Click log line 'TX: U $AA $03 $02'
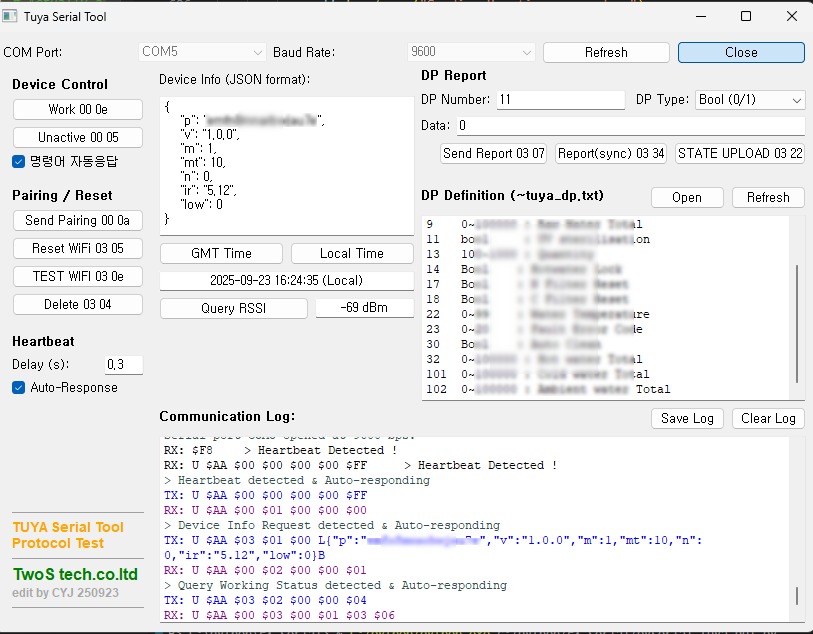This screenshot has width=813, height=634. (265, 600)
